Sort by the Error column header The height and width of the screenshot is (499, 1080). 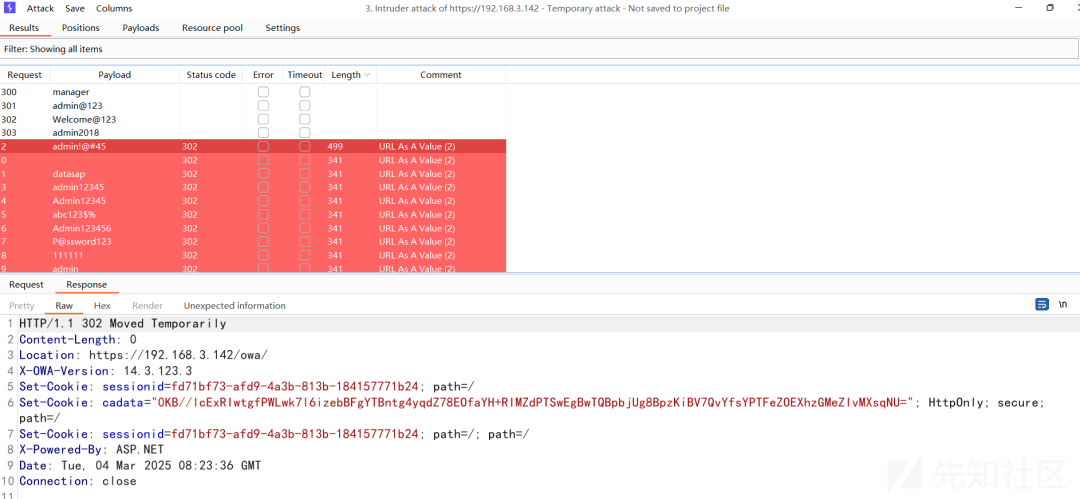[263, 74]
